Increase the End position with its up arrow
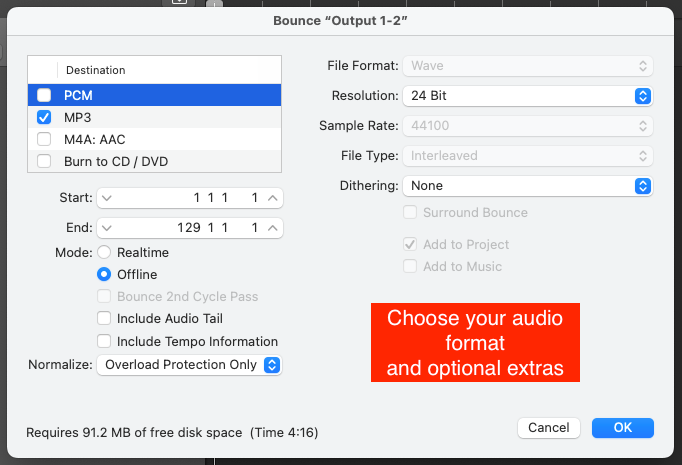The height and width of the screenshot is (465, 682). (273, 228)
